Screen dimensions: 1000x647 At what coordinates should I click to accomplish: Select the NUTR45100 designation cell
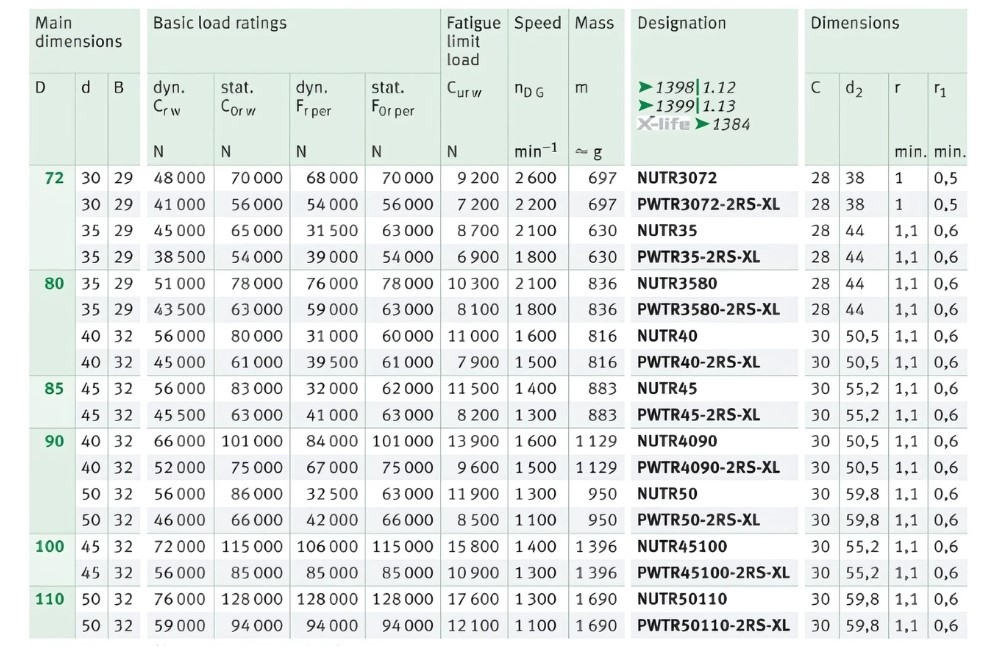pos(682,547)
